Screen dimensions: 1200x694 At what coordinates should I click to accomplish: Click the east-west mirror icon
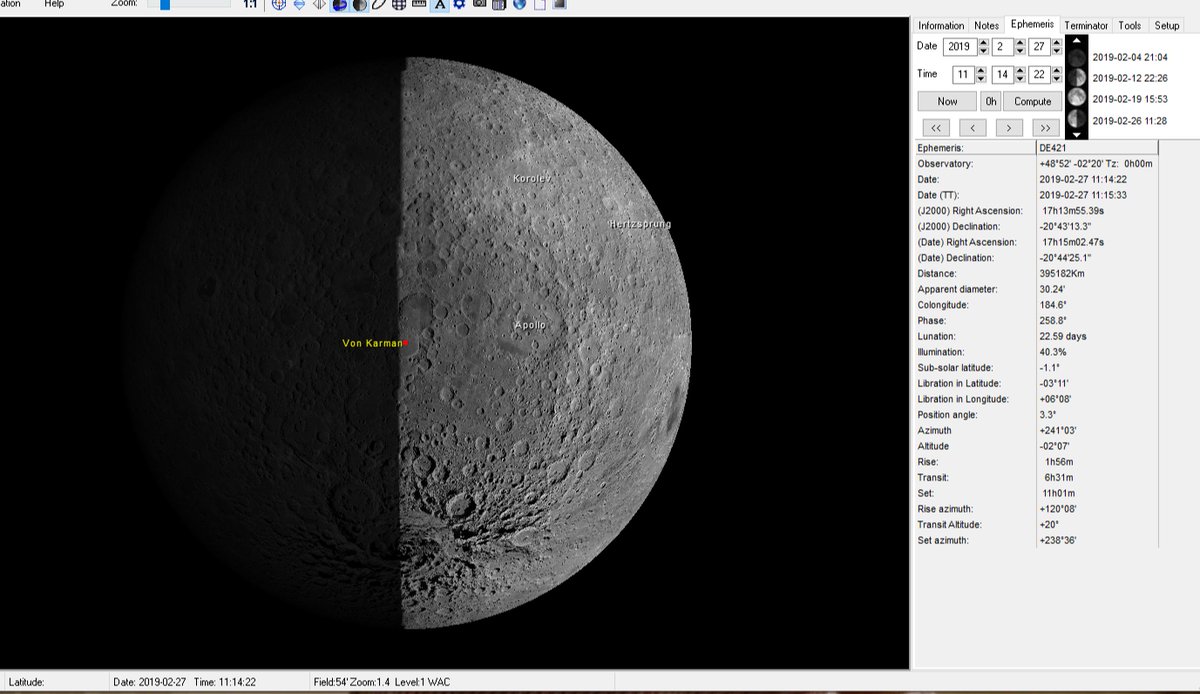click(319, 5)
